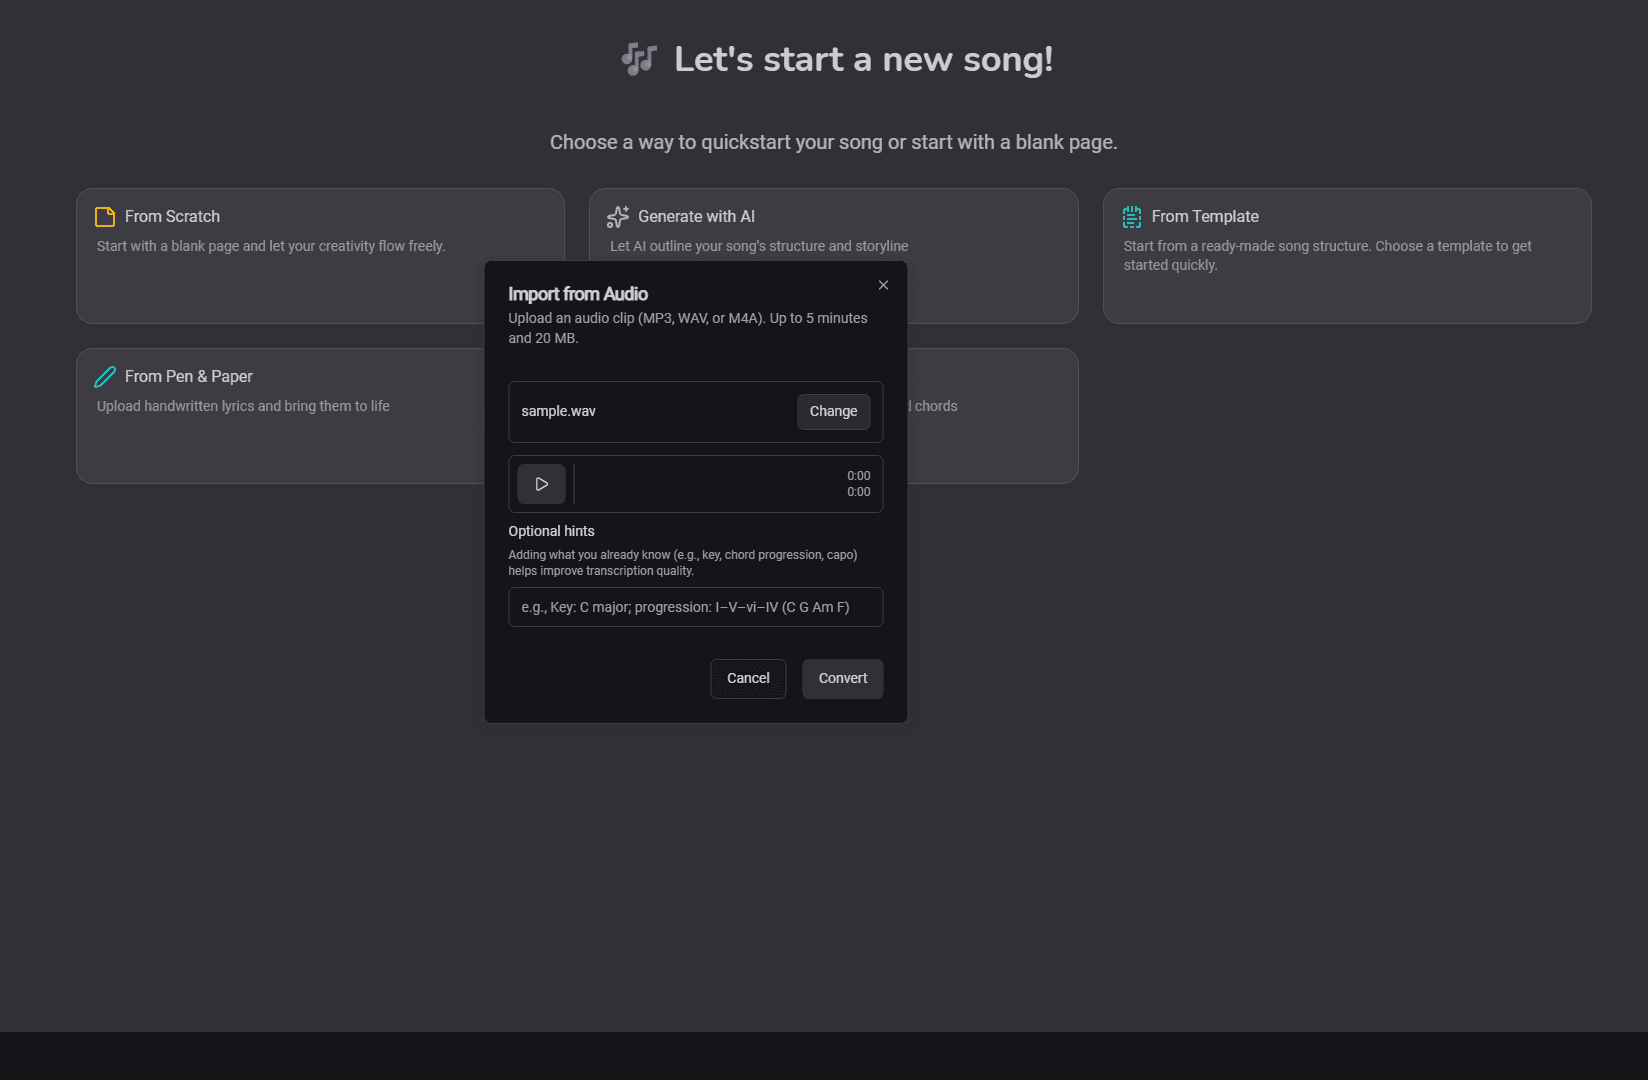Viewport: 1648px width, 1080px height.
Task: Cancel the audio import
Action: click(x=748, y=678)
